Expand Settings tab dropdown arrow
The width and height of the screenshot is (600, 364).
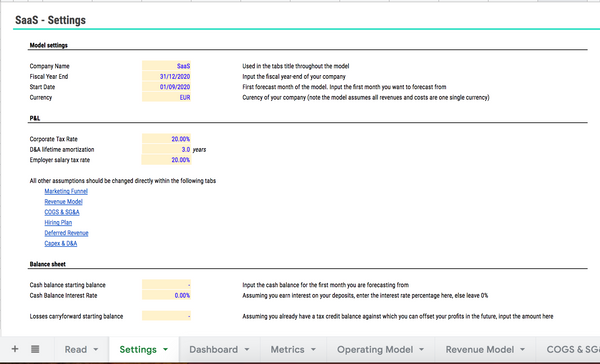(165, 349)
